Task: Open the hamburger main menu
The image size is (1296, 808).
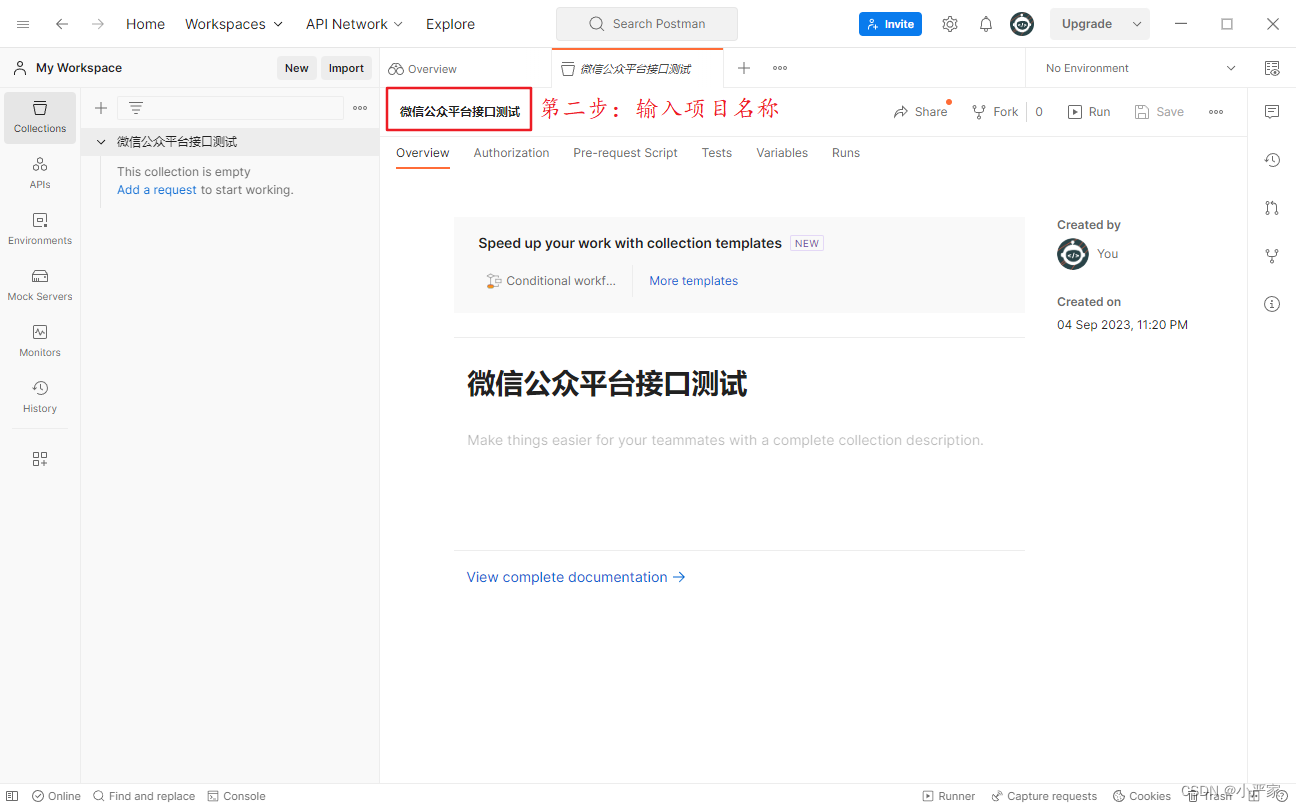Action: [x=23, y=24]
